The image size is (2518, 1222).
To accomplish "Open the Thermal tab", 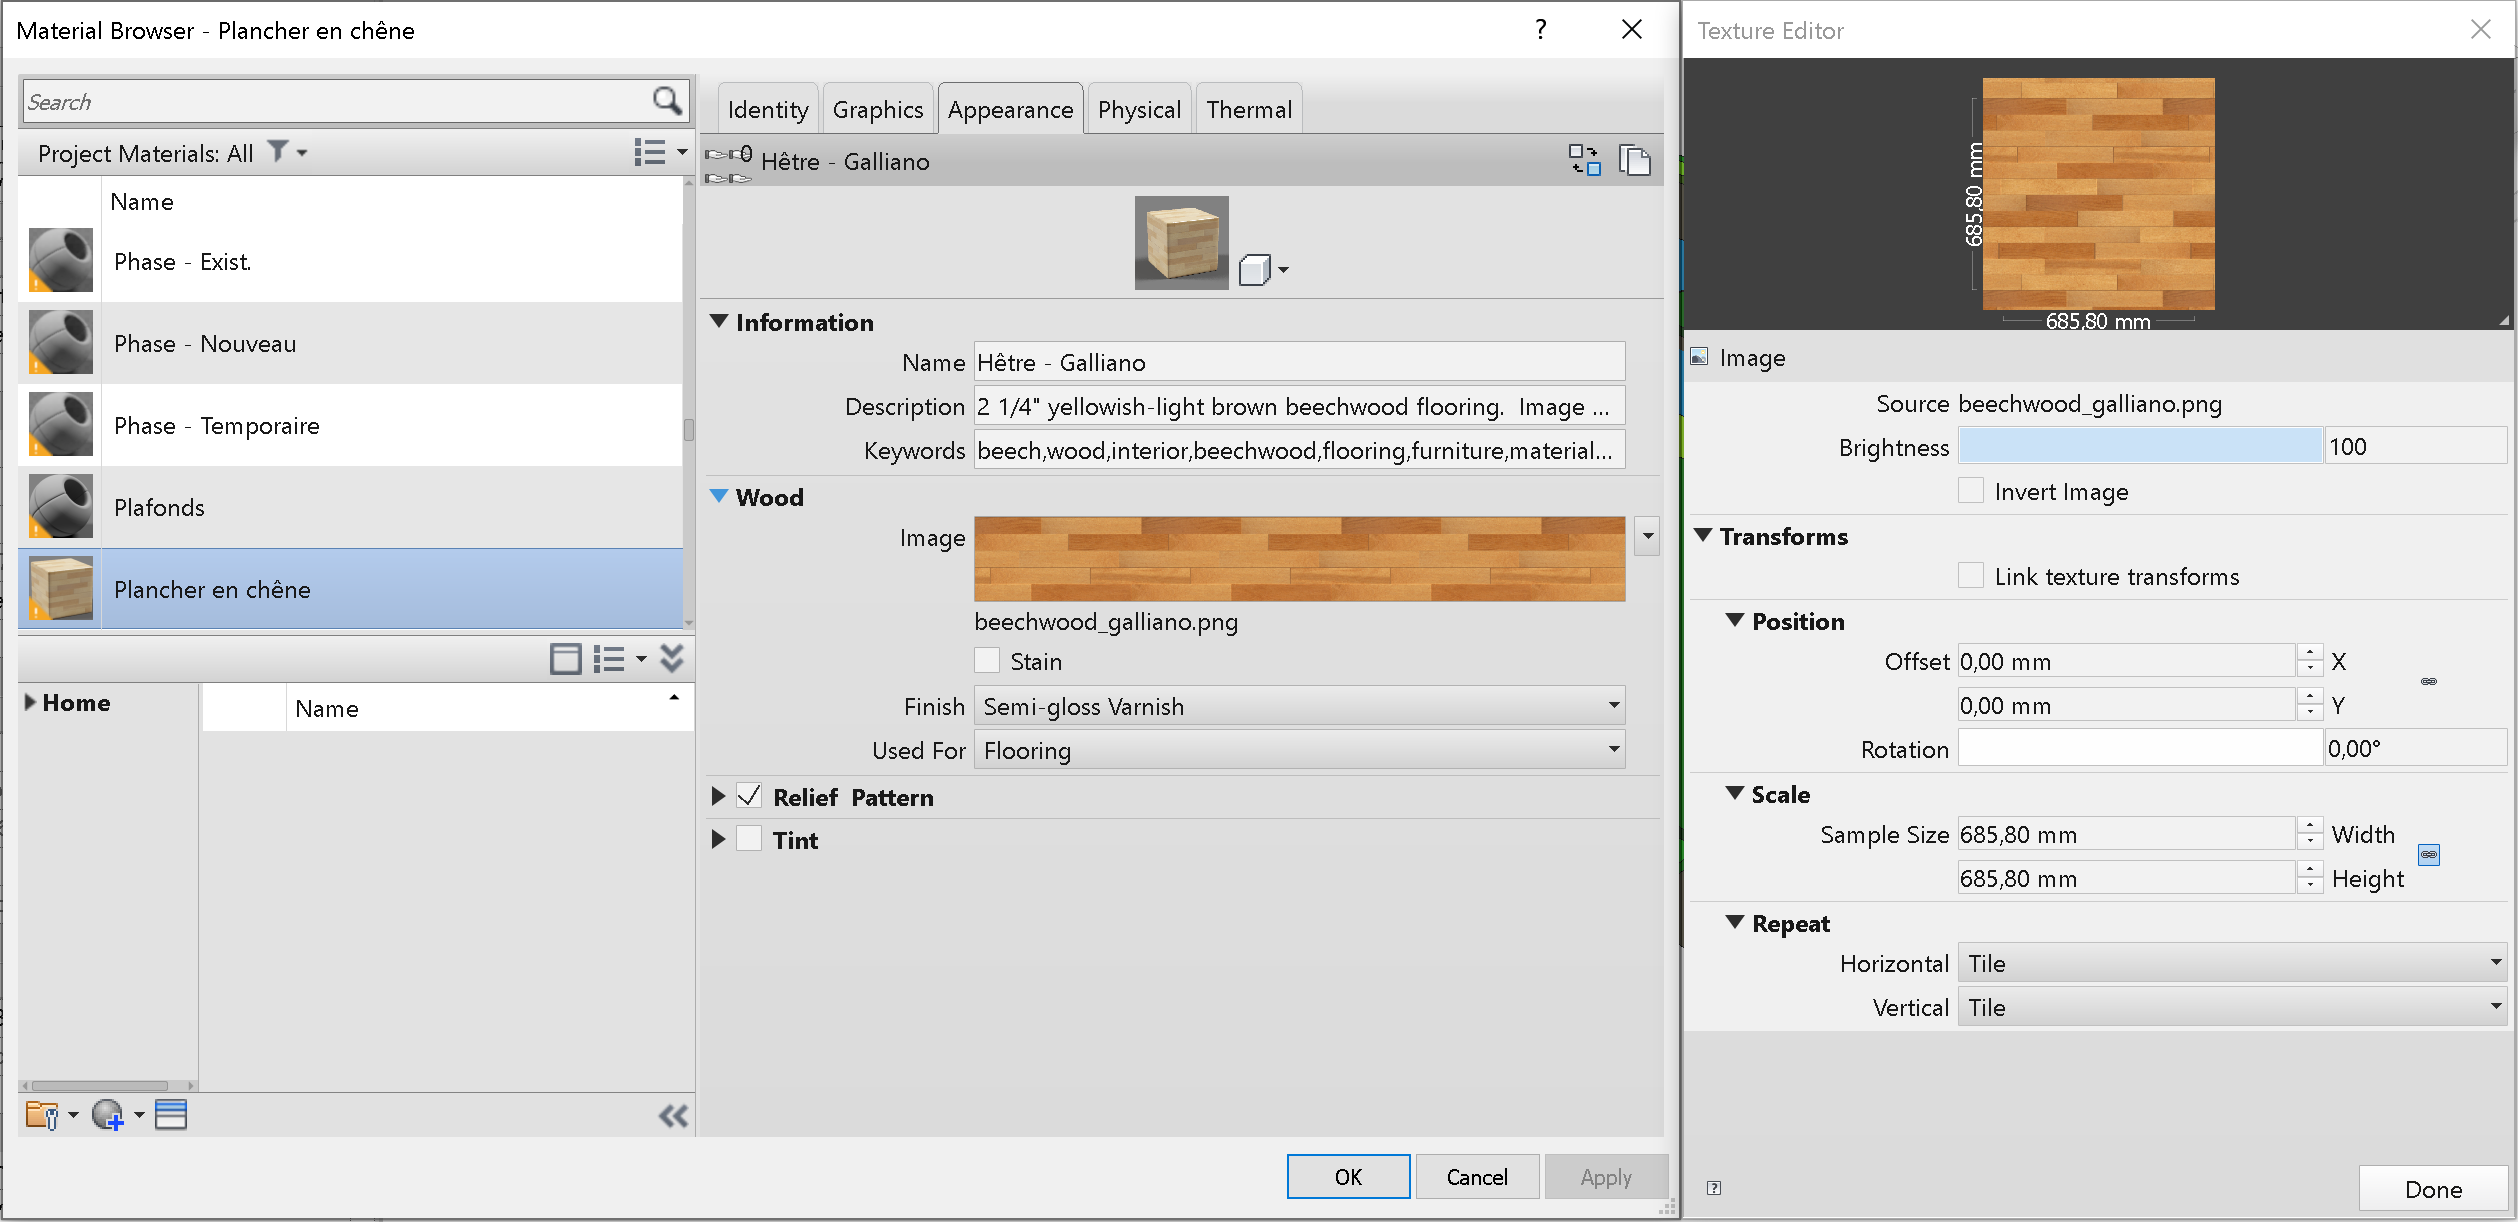I will pos(1248,109).
